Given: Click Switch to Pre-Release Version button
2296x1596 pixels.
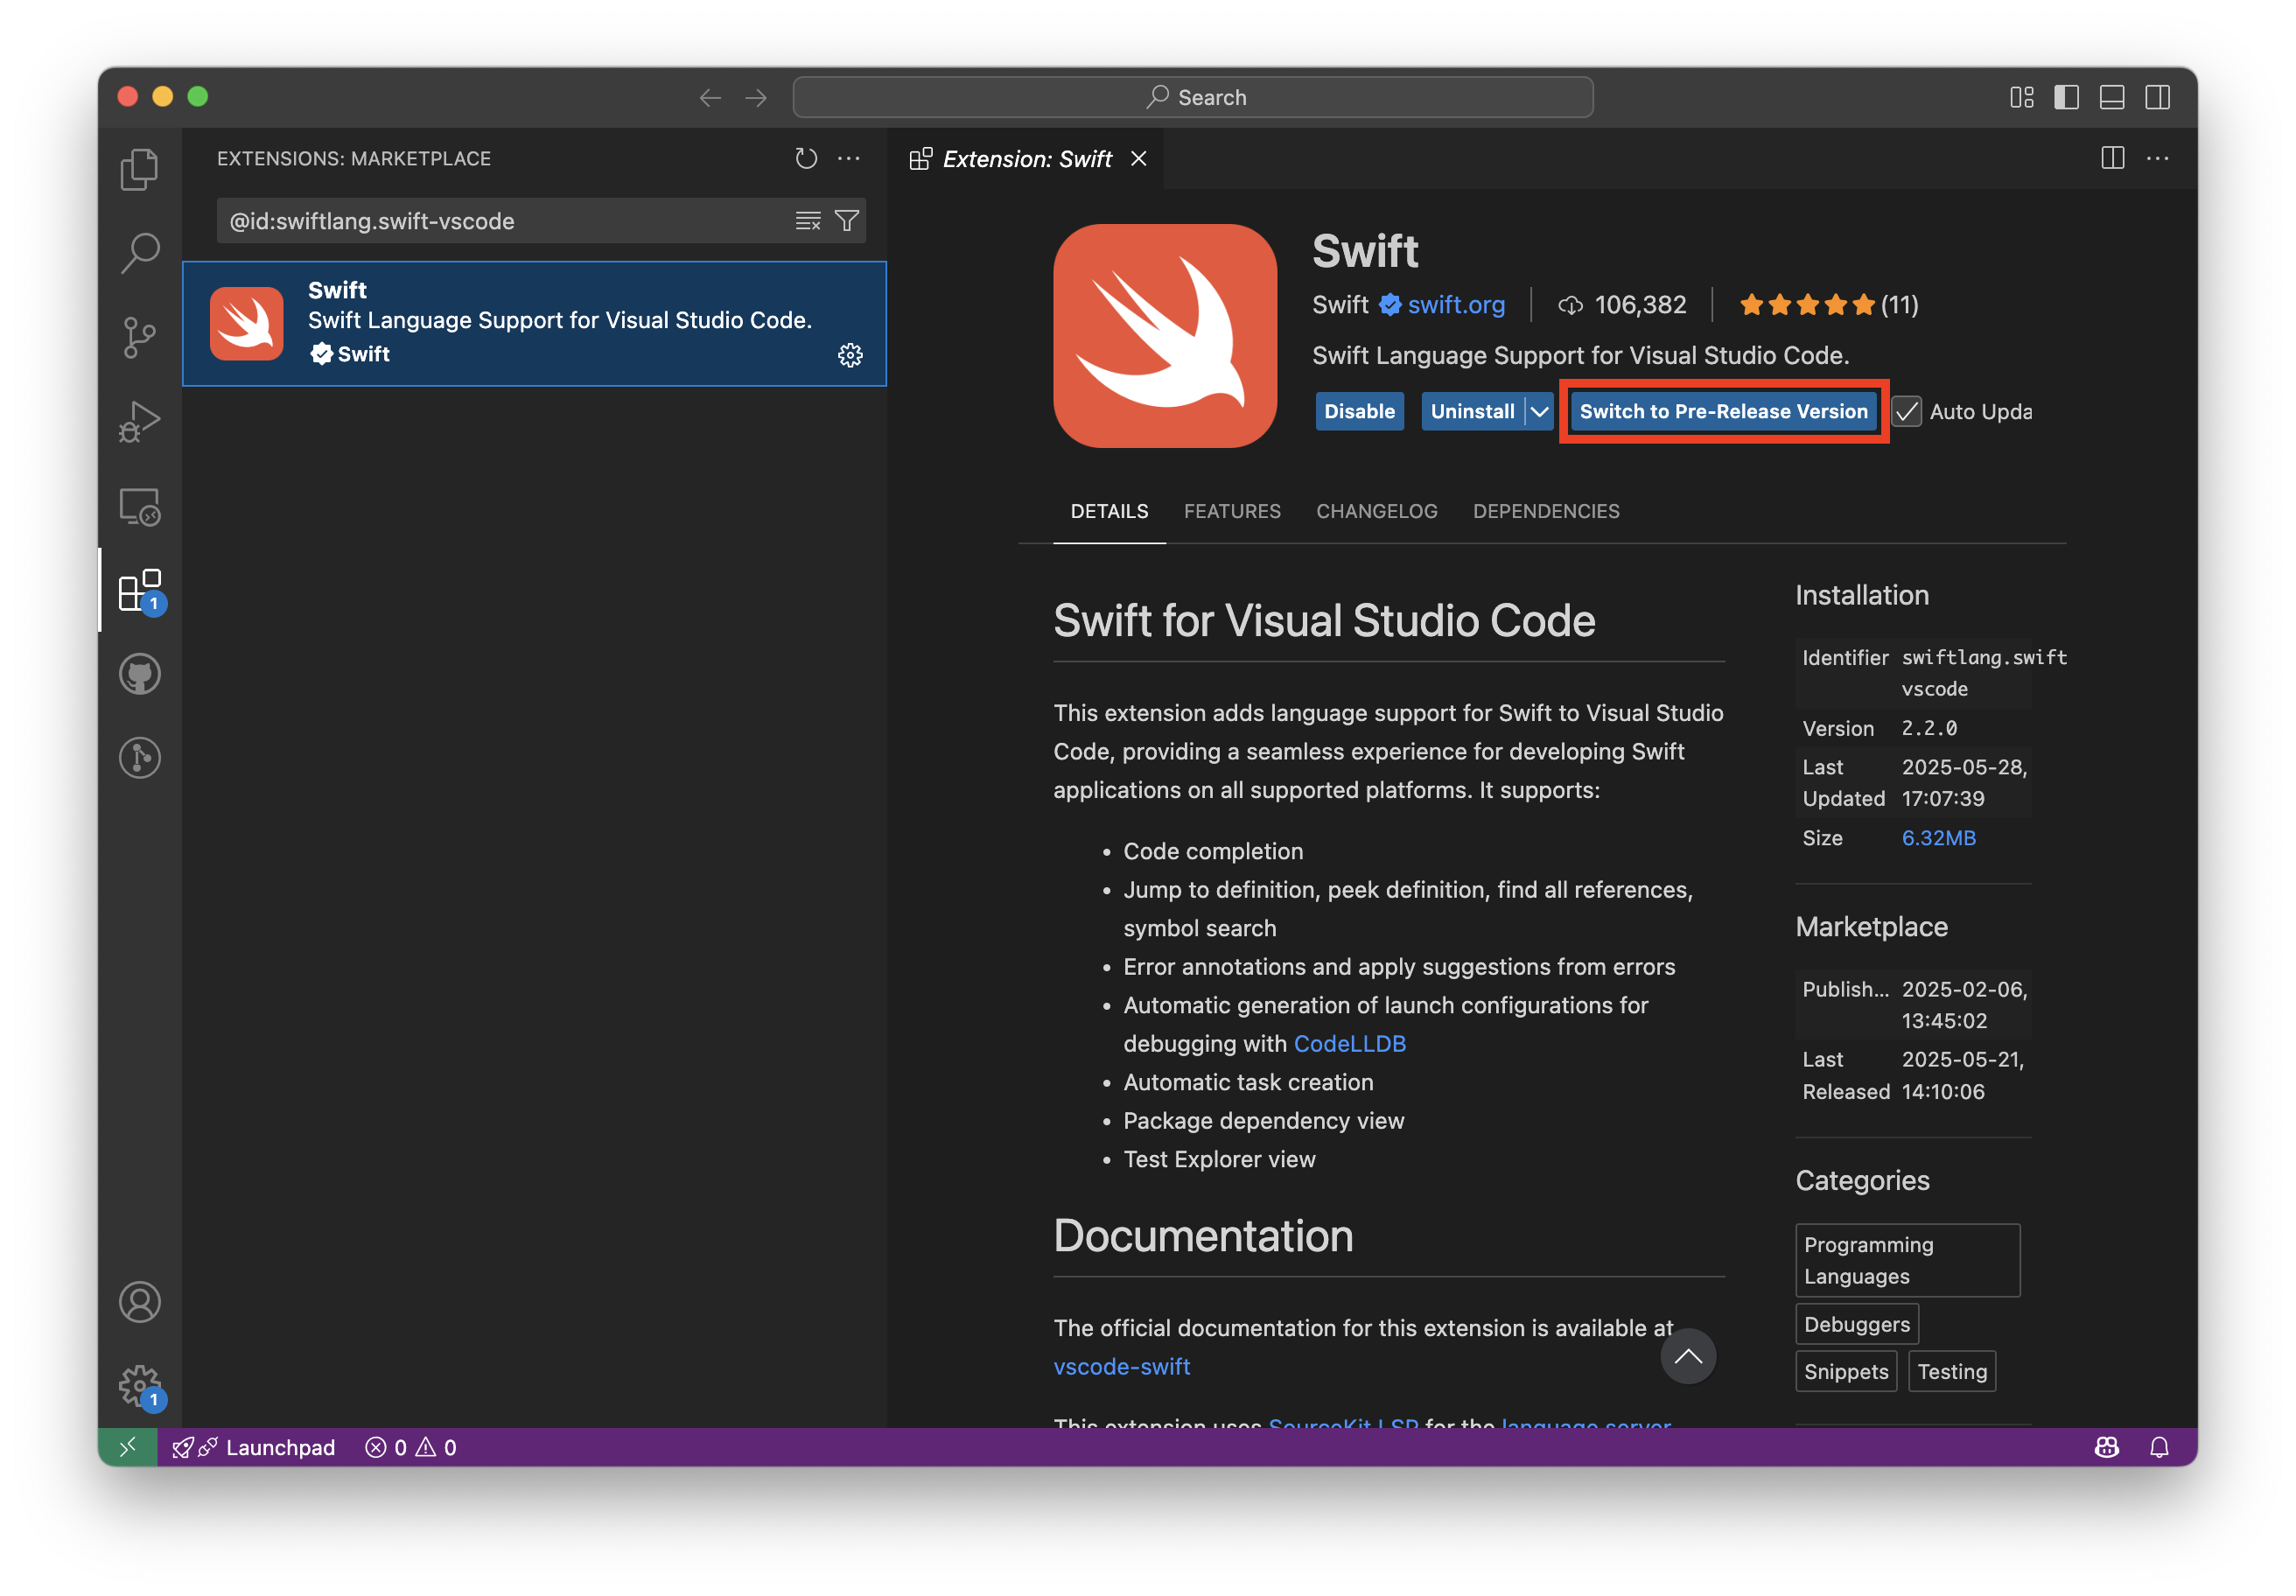Looking at the screenshot, I should pyautogui.click(x=1722, y=411).
